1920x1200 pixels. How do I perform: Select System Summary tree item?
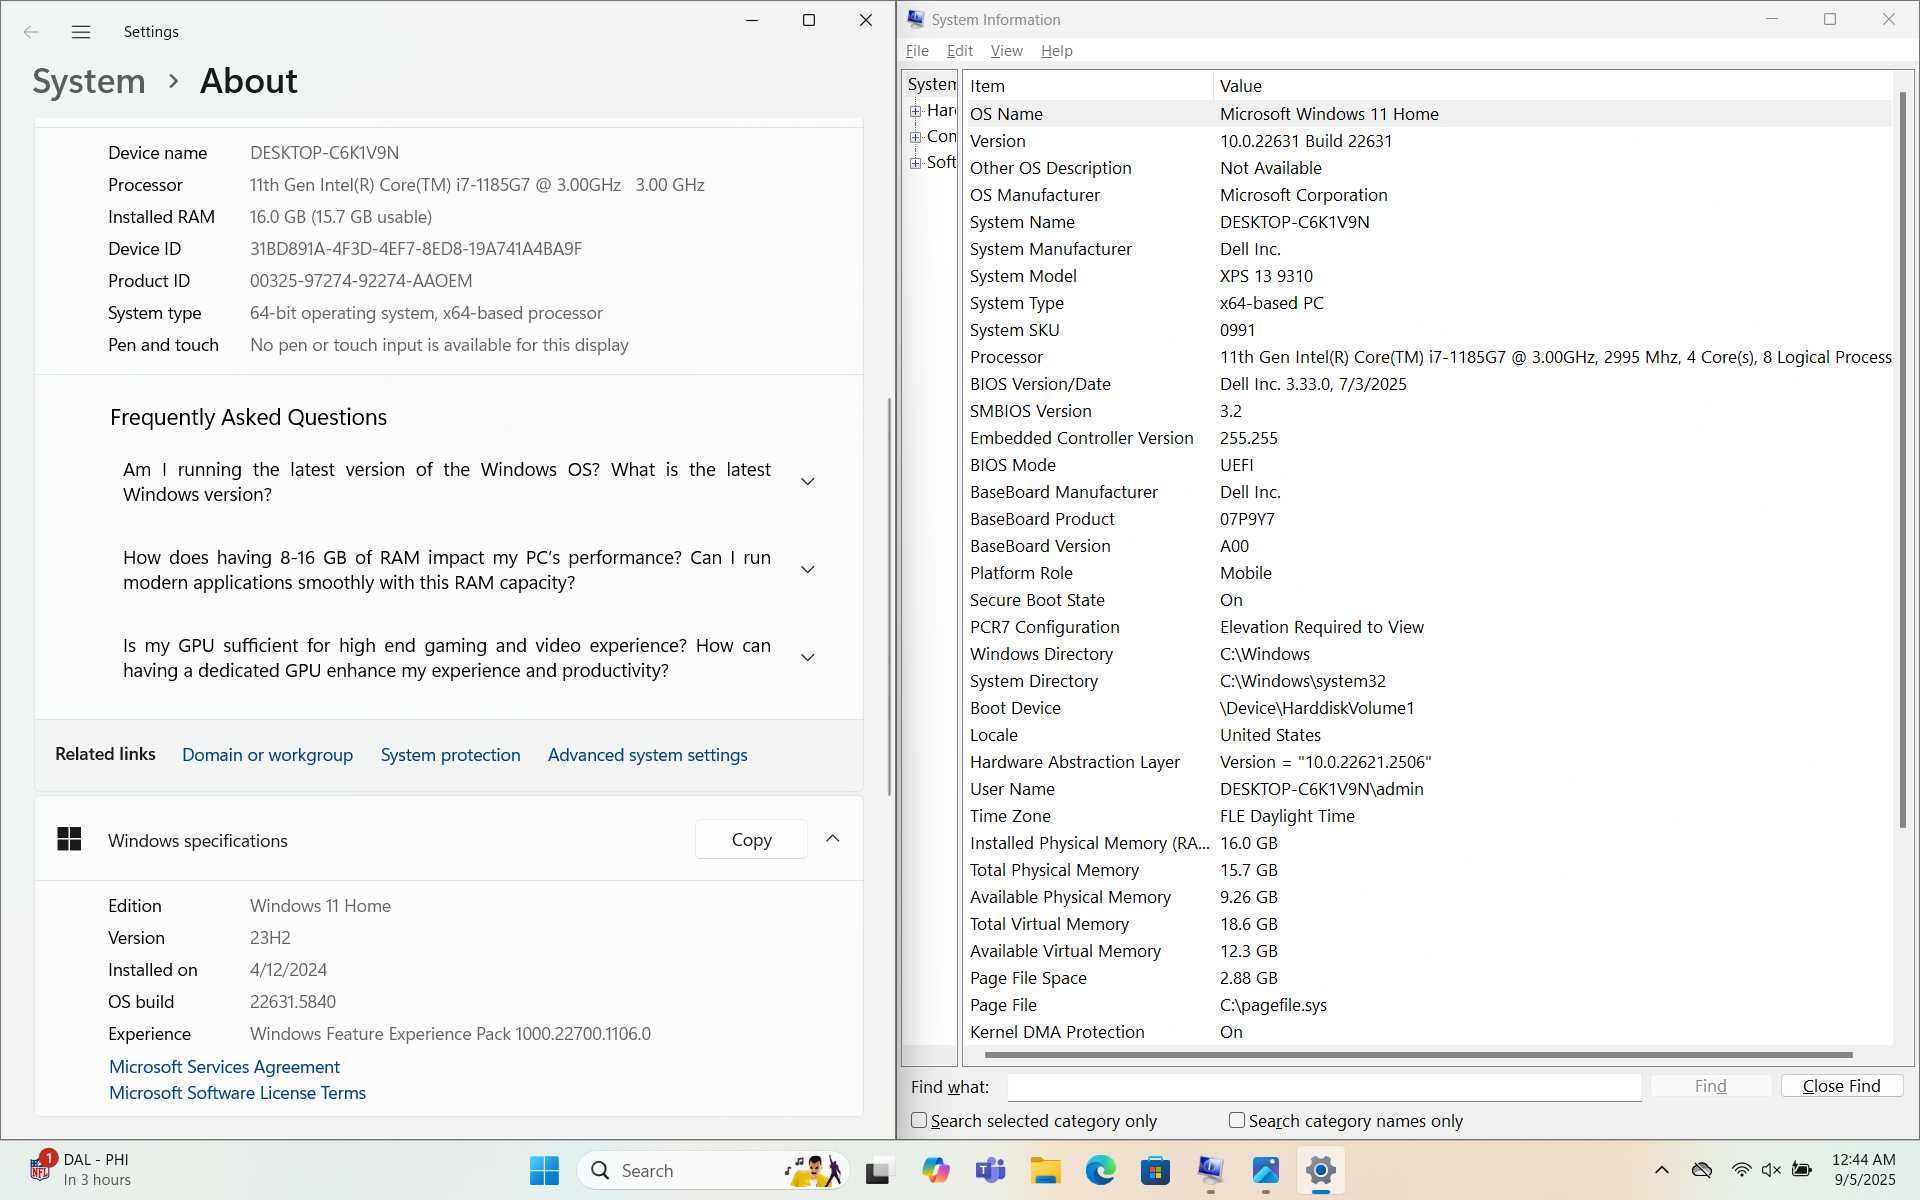tap(932, 84)
